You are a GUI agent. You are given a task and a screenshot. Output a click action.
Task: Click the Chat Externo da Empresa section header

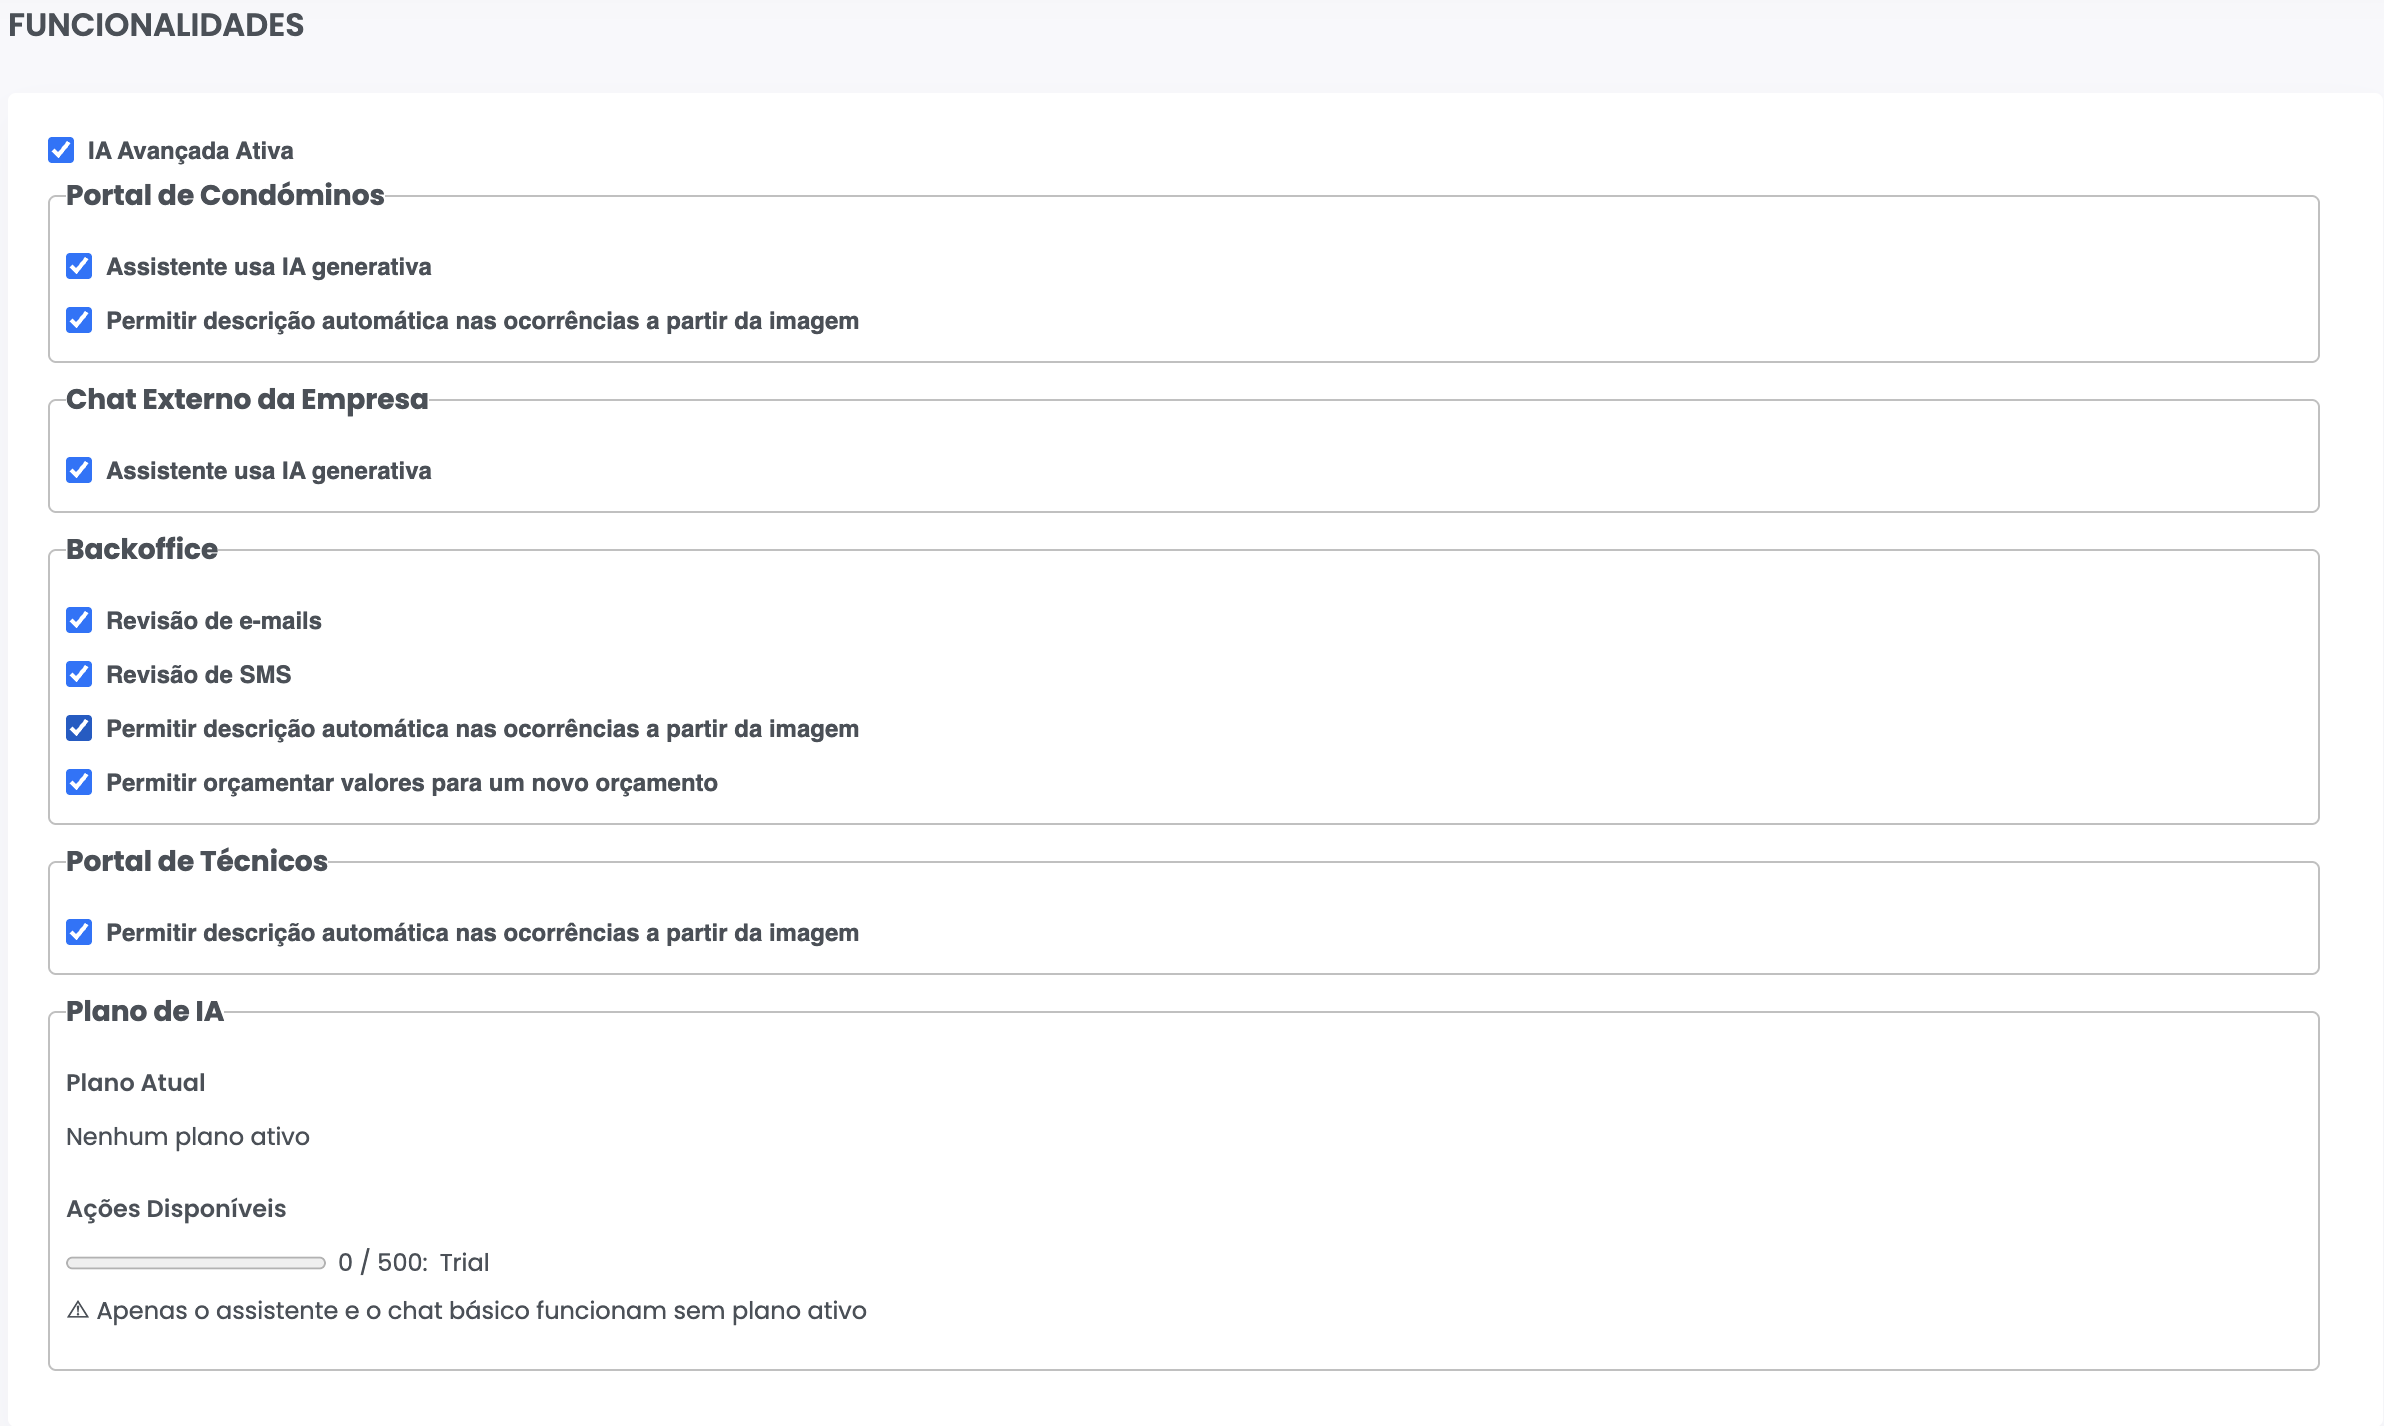pyautogui.click(x=247, y=398)
